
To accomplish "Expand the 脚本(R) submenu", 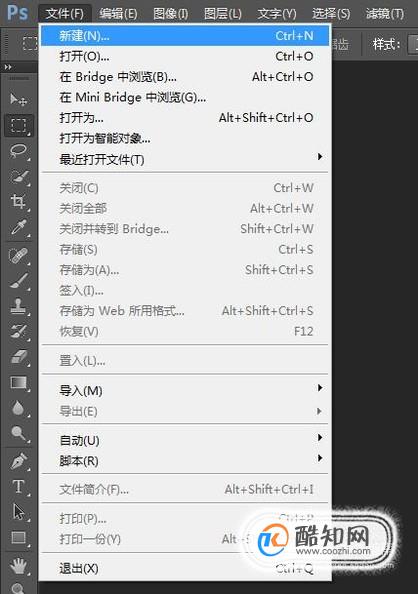I will point(185,461).
